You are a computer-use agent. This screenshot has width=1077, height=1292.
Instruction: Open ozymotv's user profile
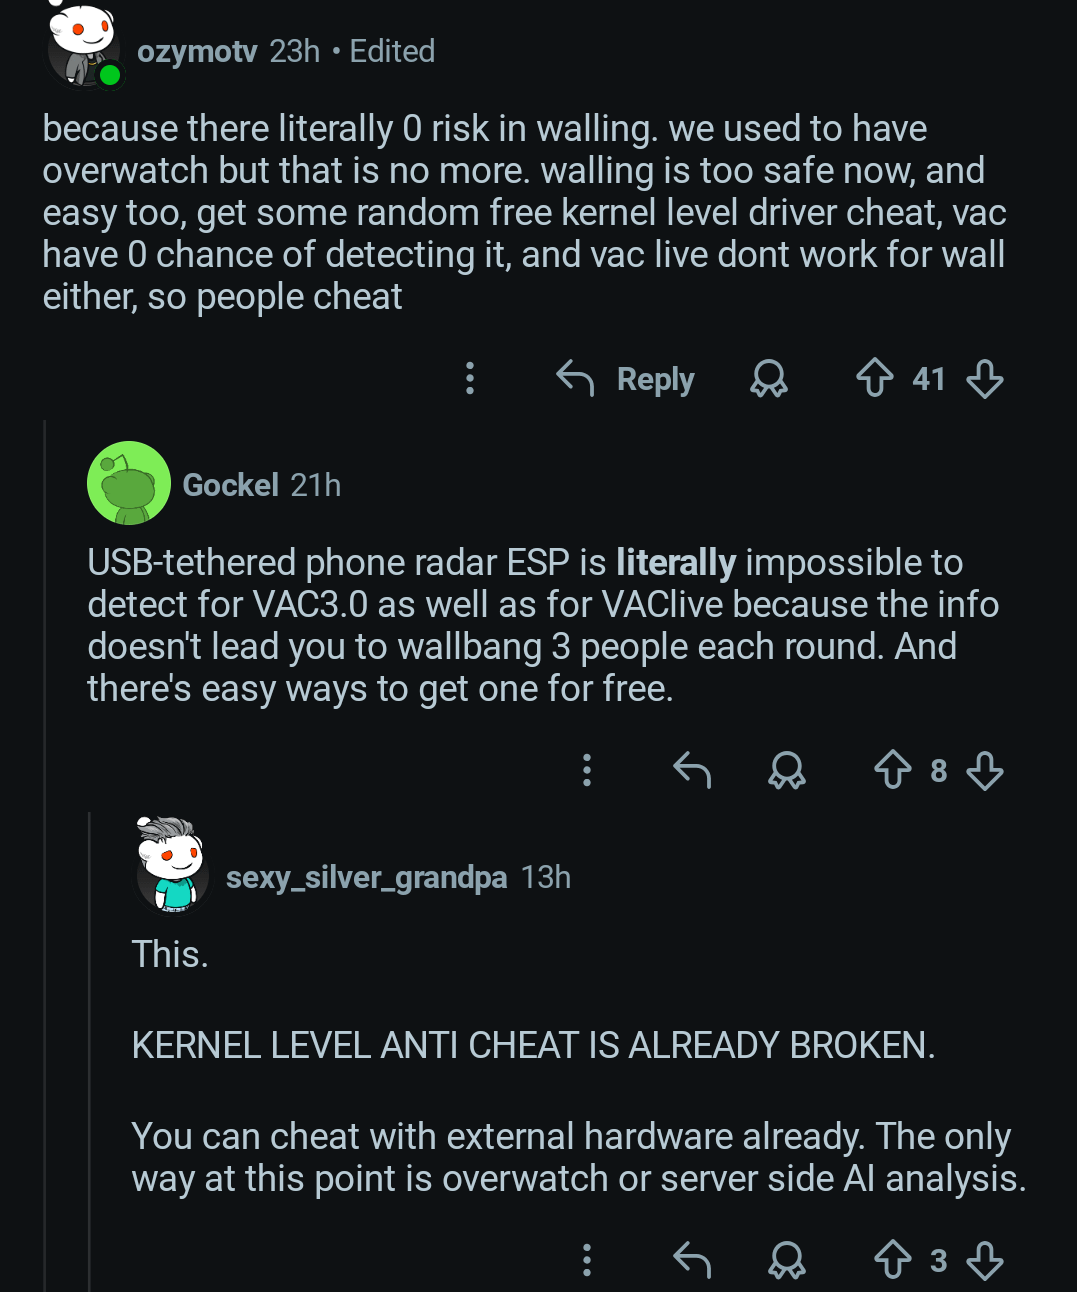(197, 51)
